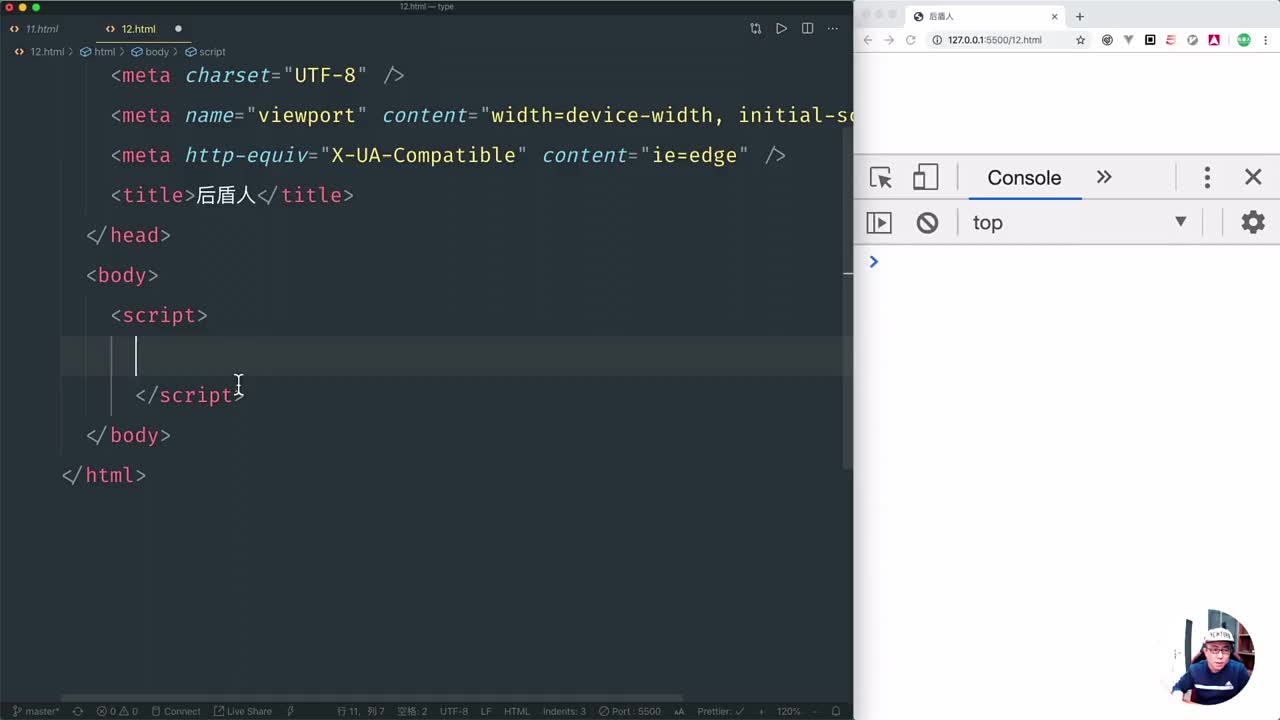Show the console sidebar
1280x720 pixels.
pos(879,222)
